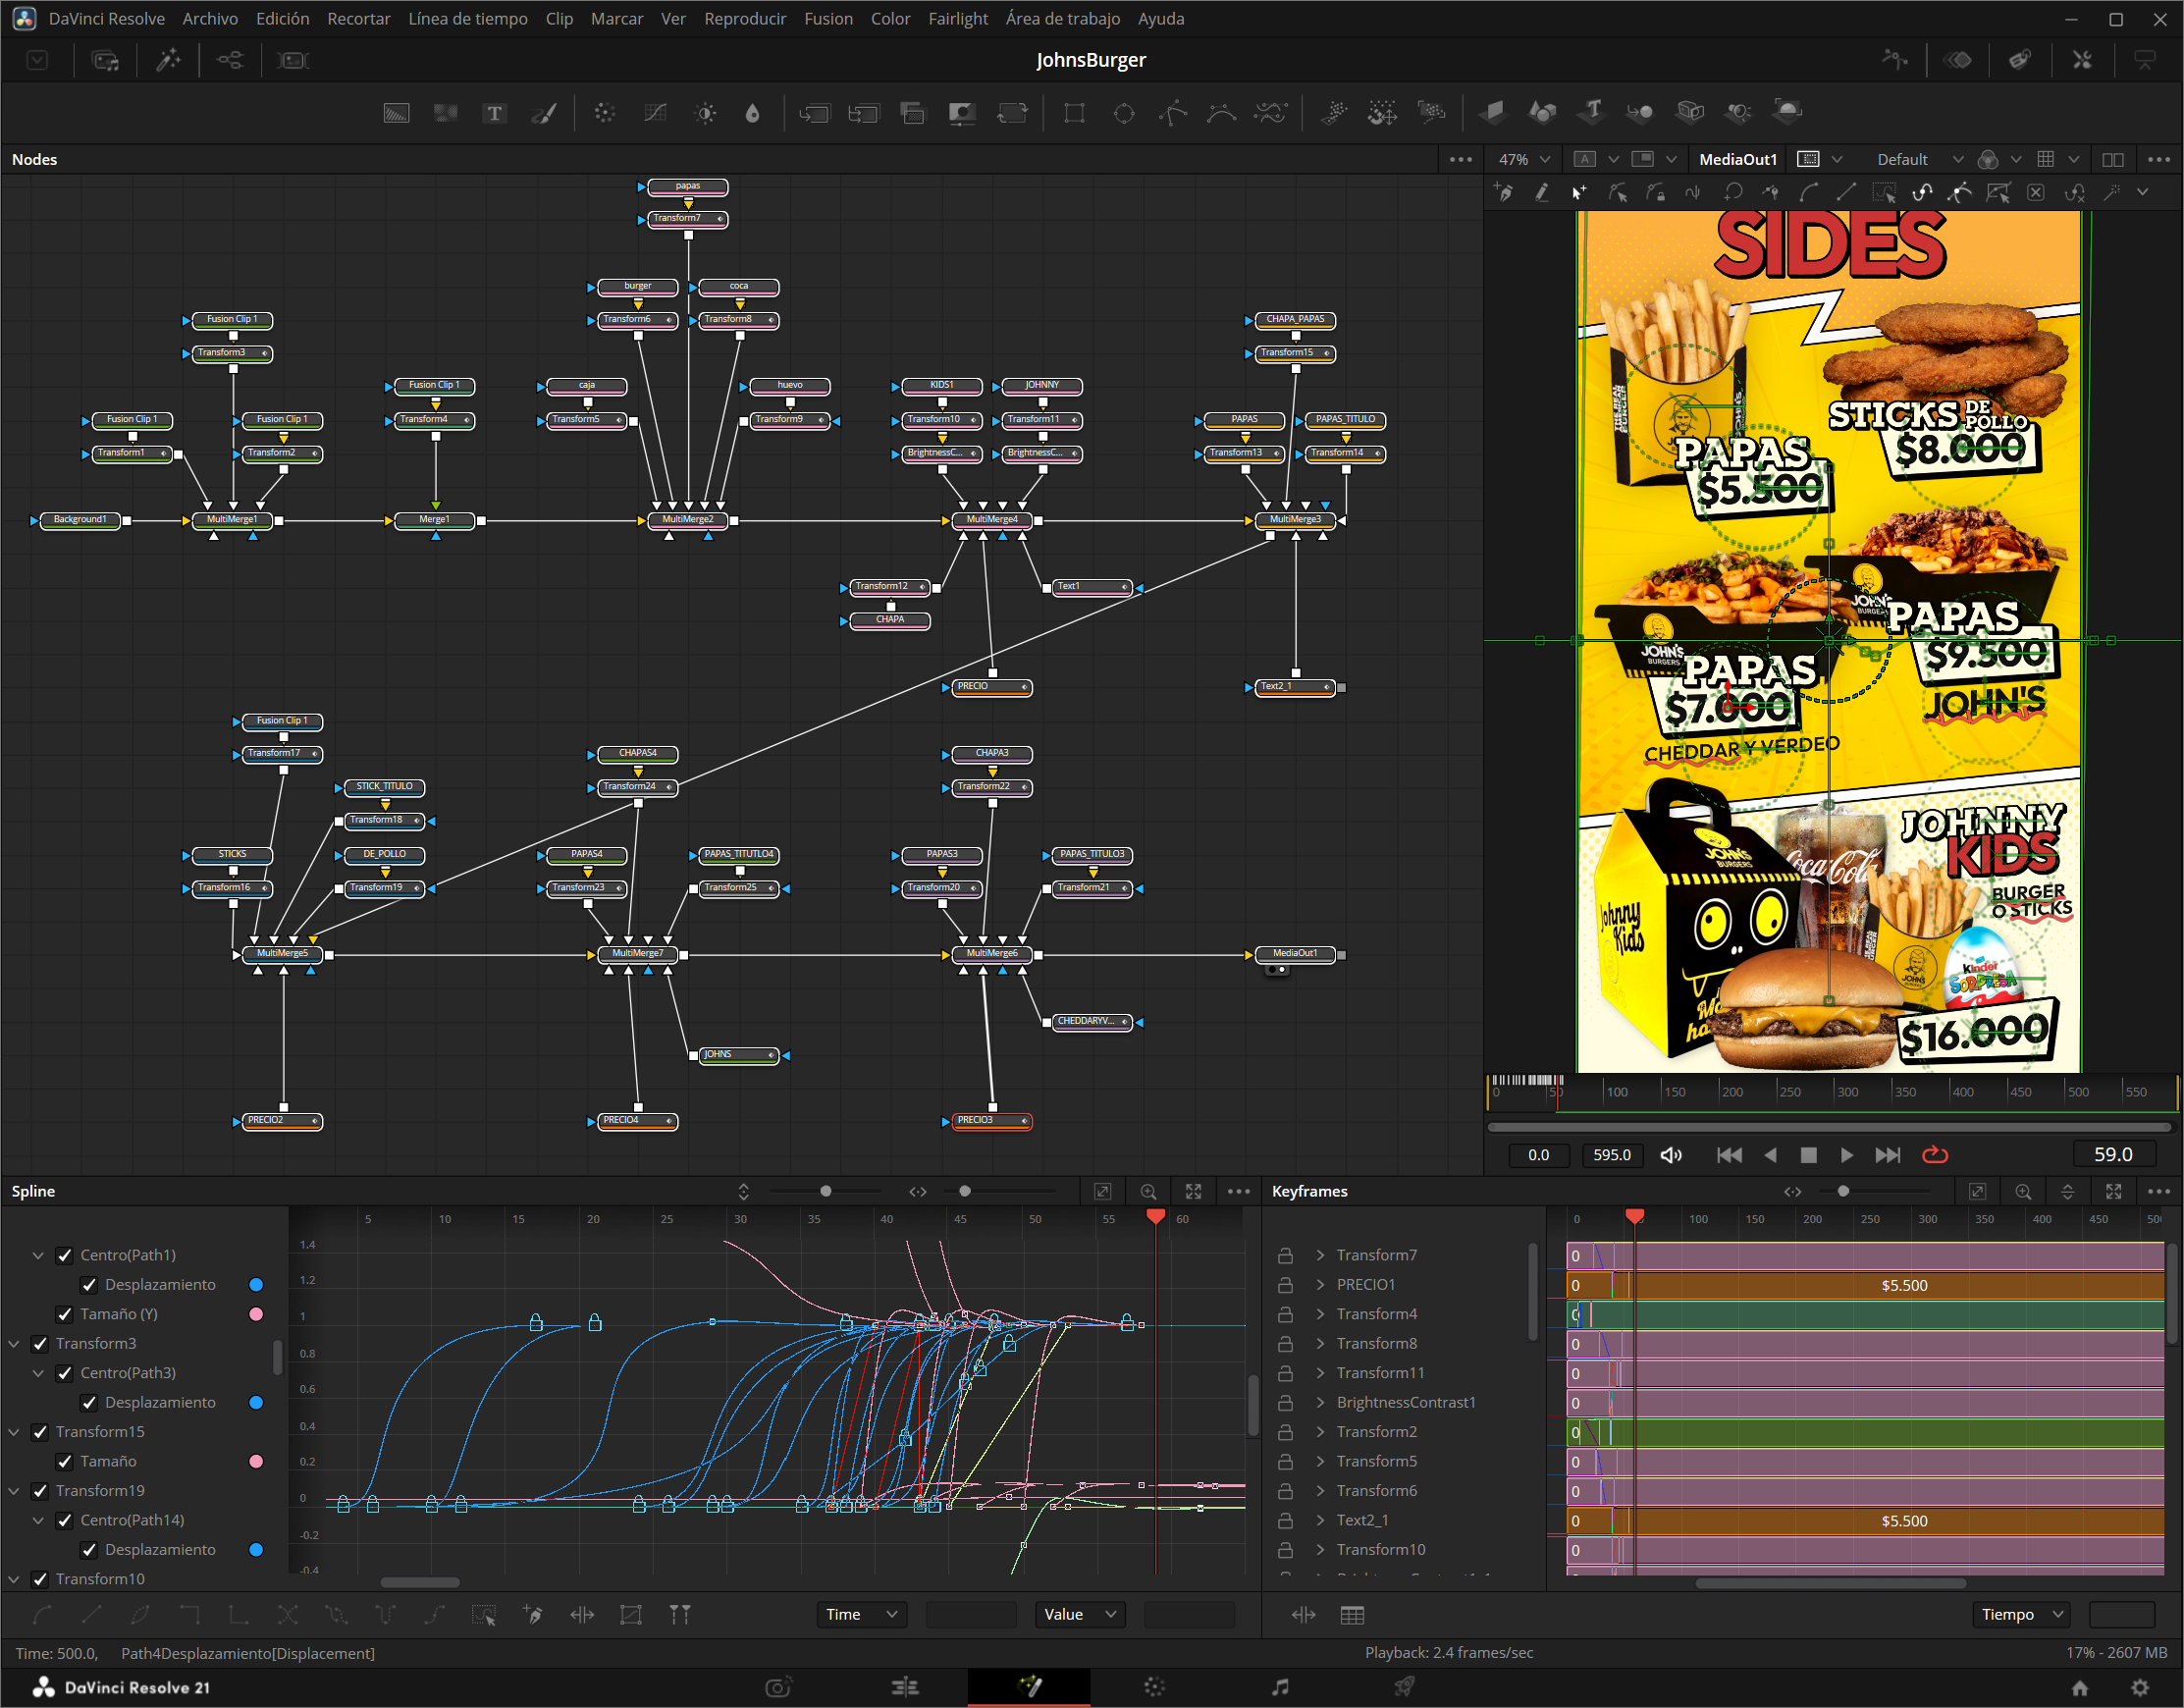Screen dimensions: 2184x1708
Task: Expand the Text2_1 keyframe row
Action: [x=1320, y=1520]
